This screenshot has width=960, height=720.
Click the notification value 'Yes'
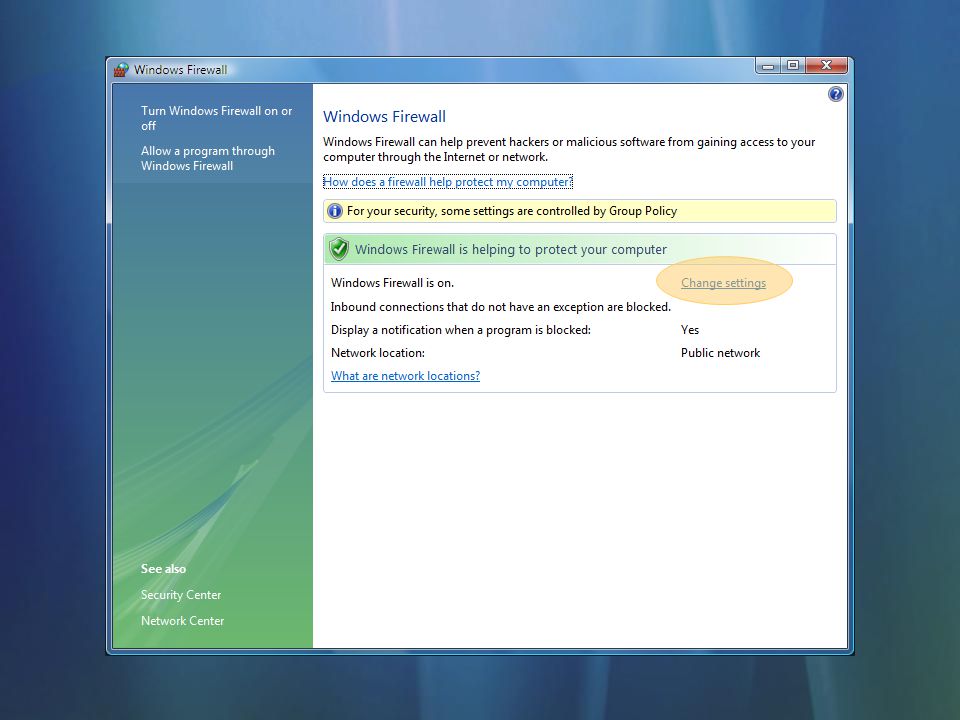pyautogui.click(x=690, y=330)
